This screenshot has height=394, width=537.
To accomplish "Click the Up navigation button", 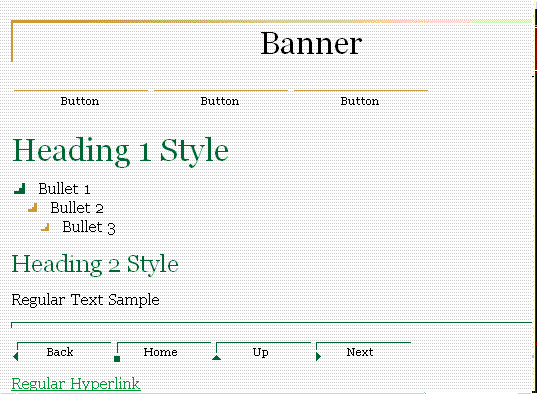I will pos(262,352).
